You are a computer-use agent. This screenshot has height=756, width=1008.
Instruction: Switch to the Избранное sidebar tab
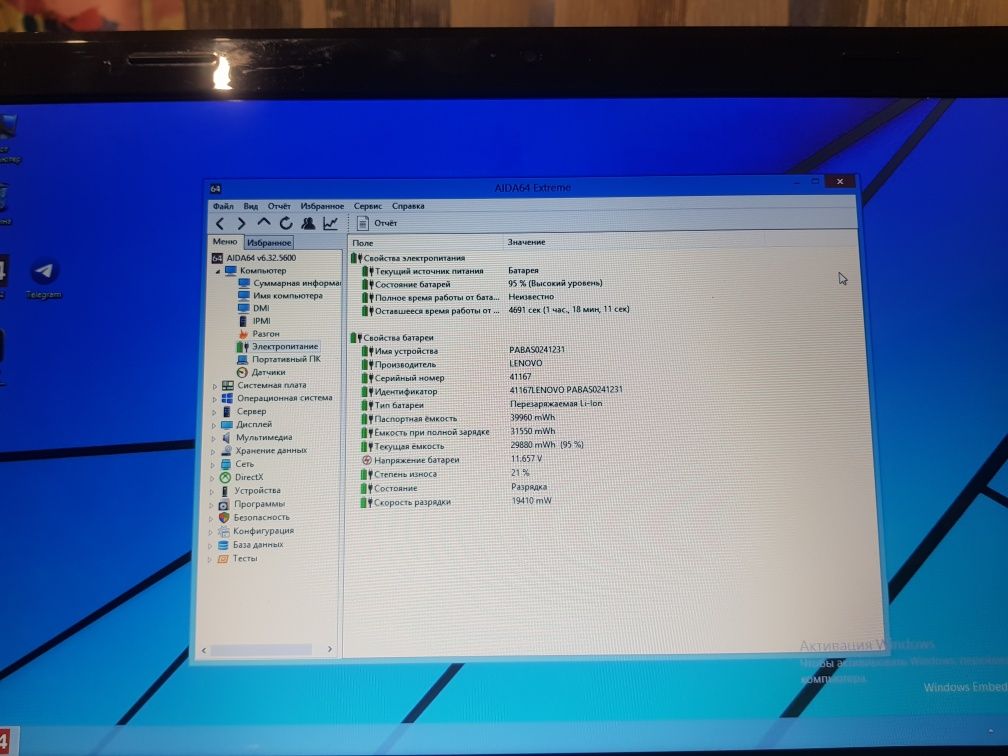pyautogui.click(x=269, y=242)
